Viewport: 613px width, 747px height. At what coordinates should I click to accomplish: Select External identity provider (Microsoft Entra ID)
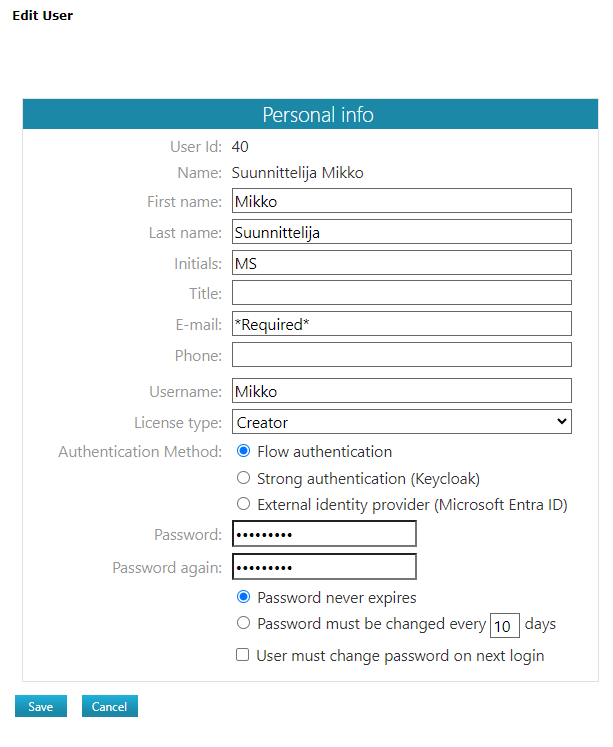244,505
